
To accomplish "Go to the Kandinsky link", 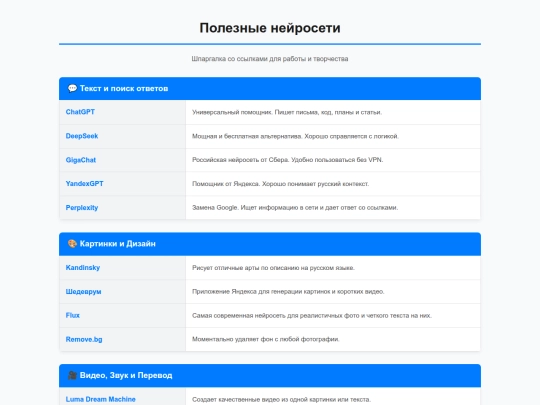I will click(x=83, y=268).
